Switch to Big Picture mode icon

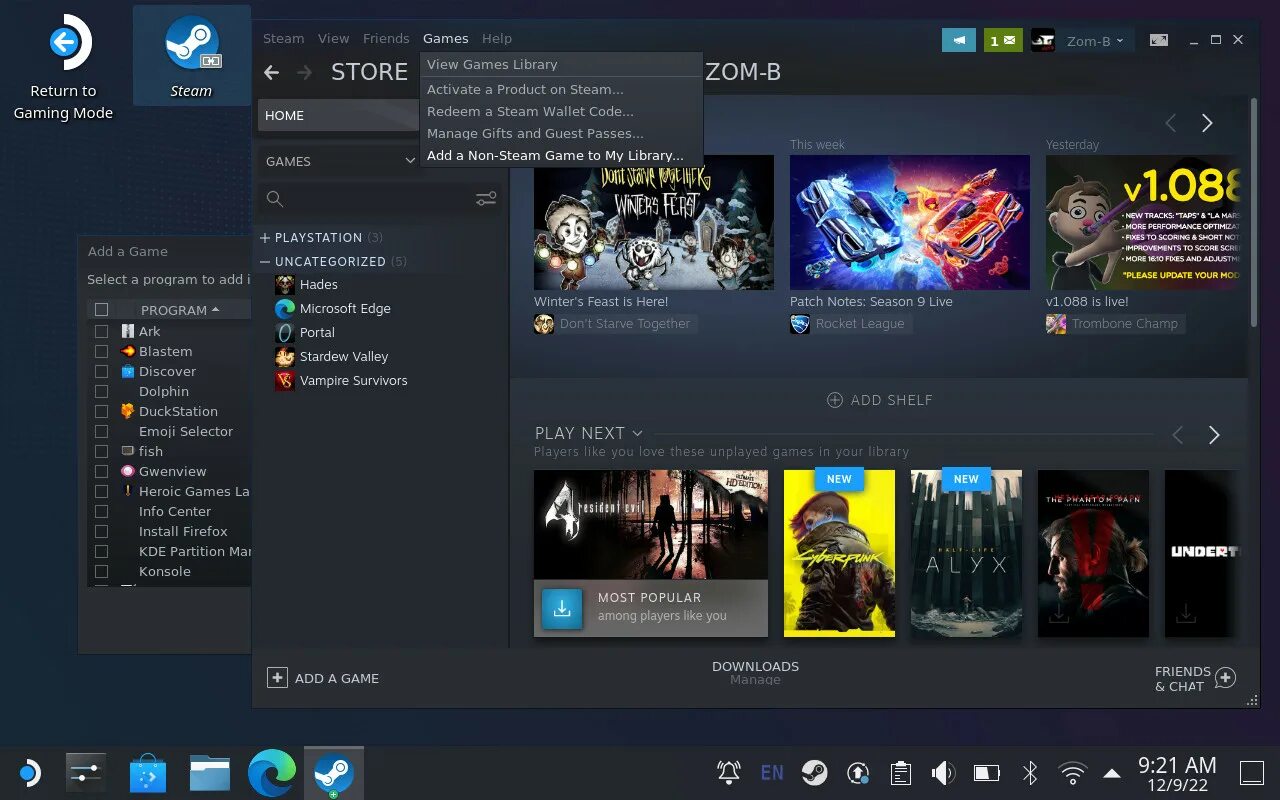click(1159, 40)
